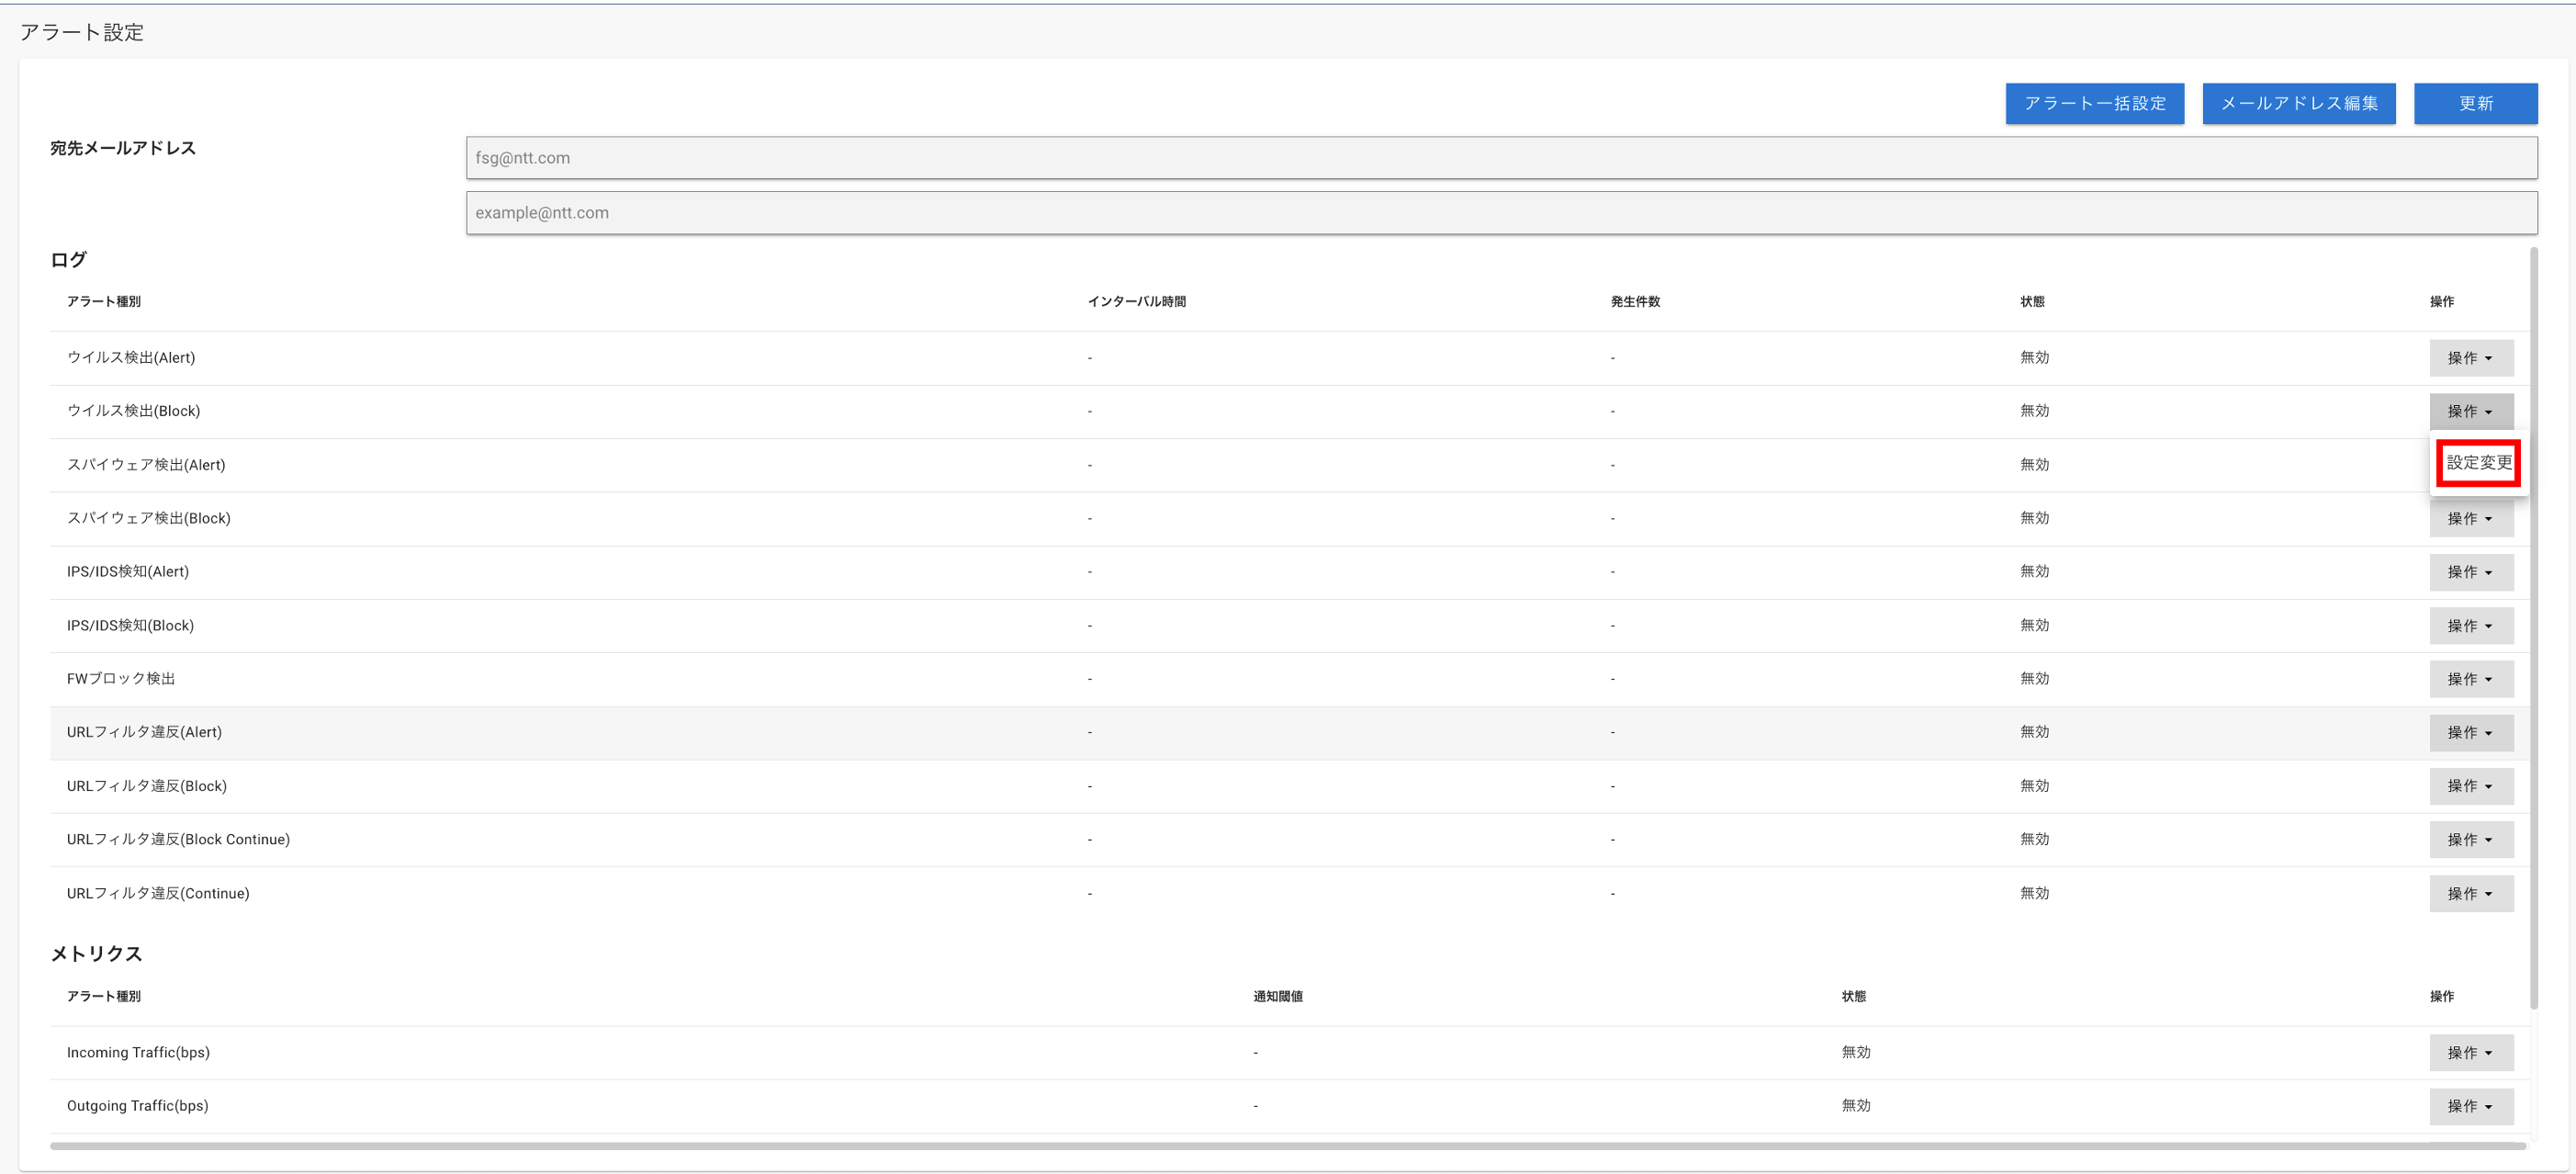Click IPS/IDS検知(Block) row label

[130, 626]
